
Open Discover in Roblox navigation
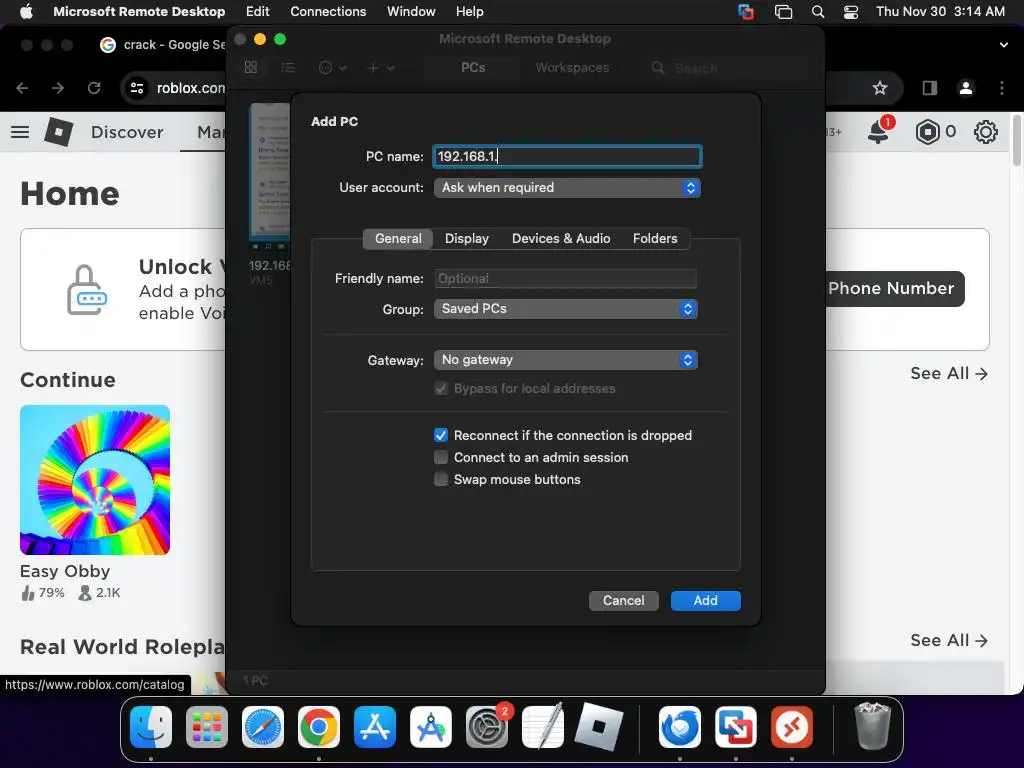[127, 132]
